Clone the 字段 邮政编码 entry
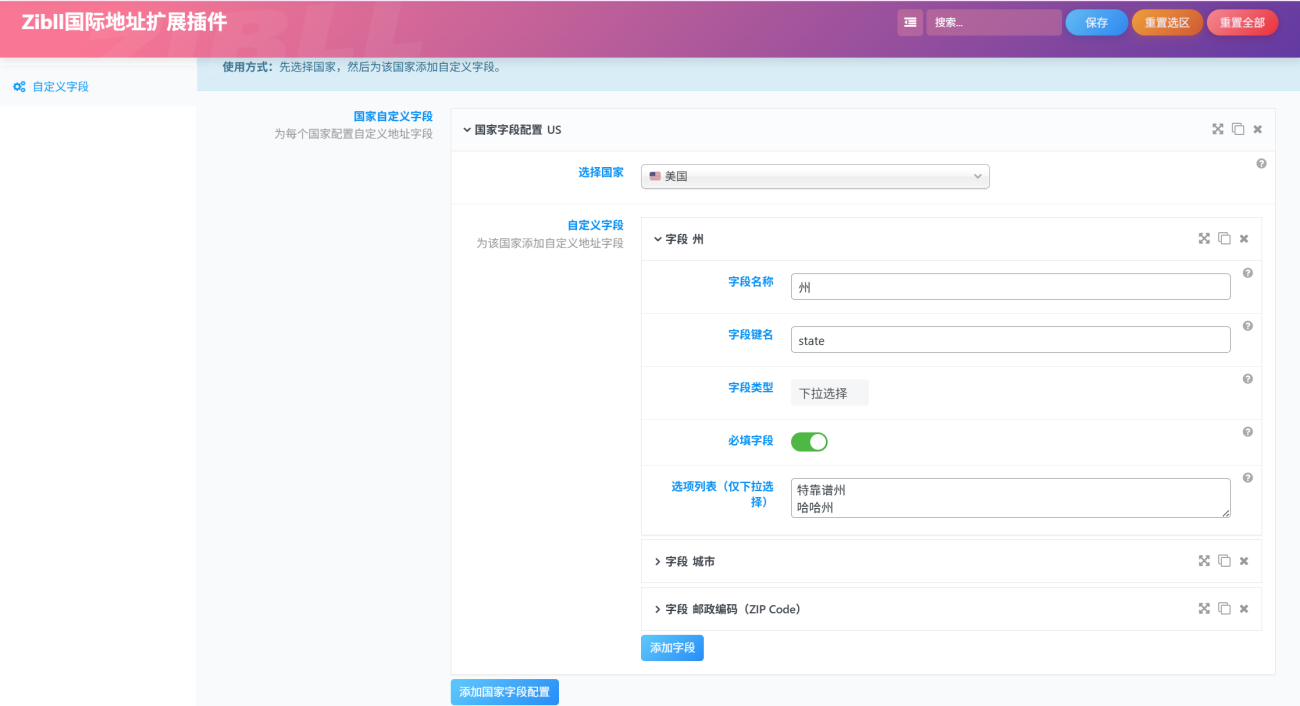Viewport: 1300px width, 706px height. point(1224,608)
